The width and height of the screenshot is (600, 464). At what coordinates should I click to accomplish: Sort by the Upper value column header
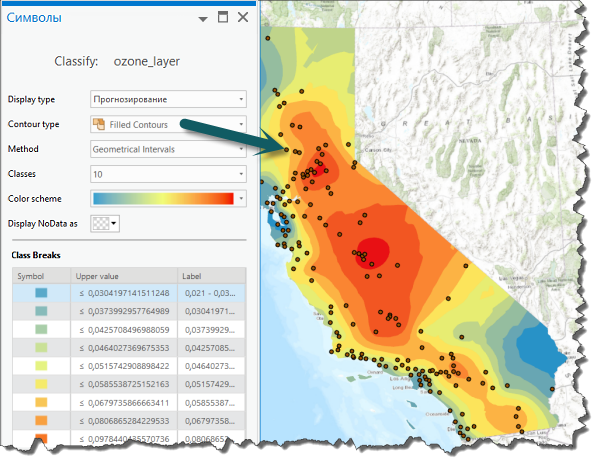[x=122, y=275]
